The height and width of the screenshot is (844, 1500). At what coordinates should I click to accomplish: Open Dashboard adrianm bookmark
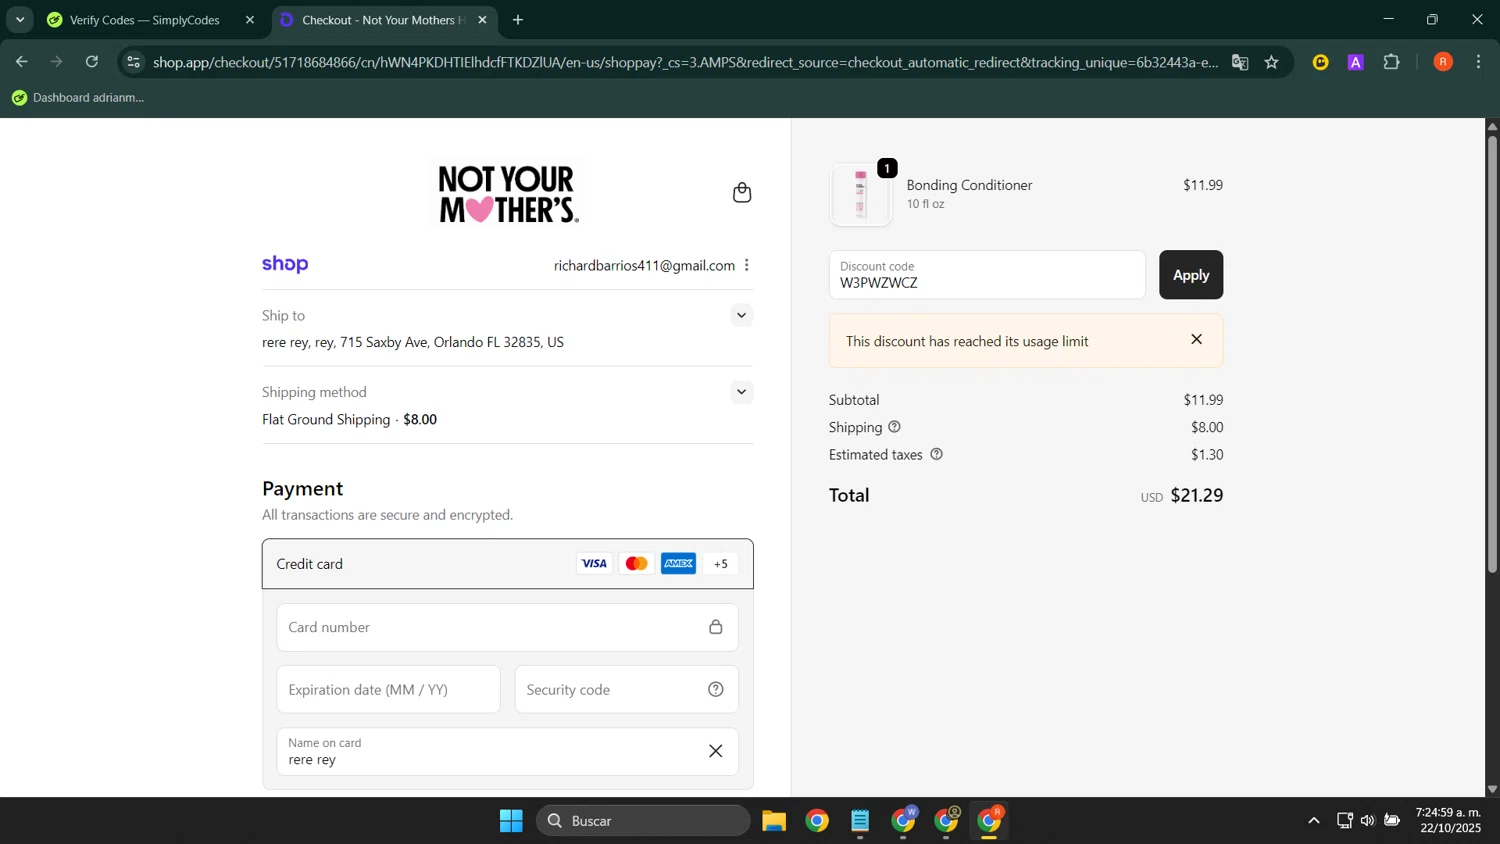click(x=78, y=98)
